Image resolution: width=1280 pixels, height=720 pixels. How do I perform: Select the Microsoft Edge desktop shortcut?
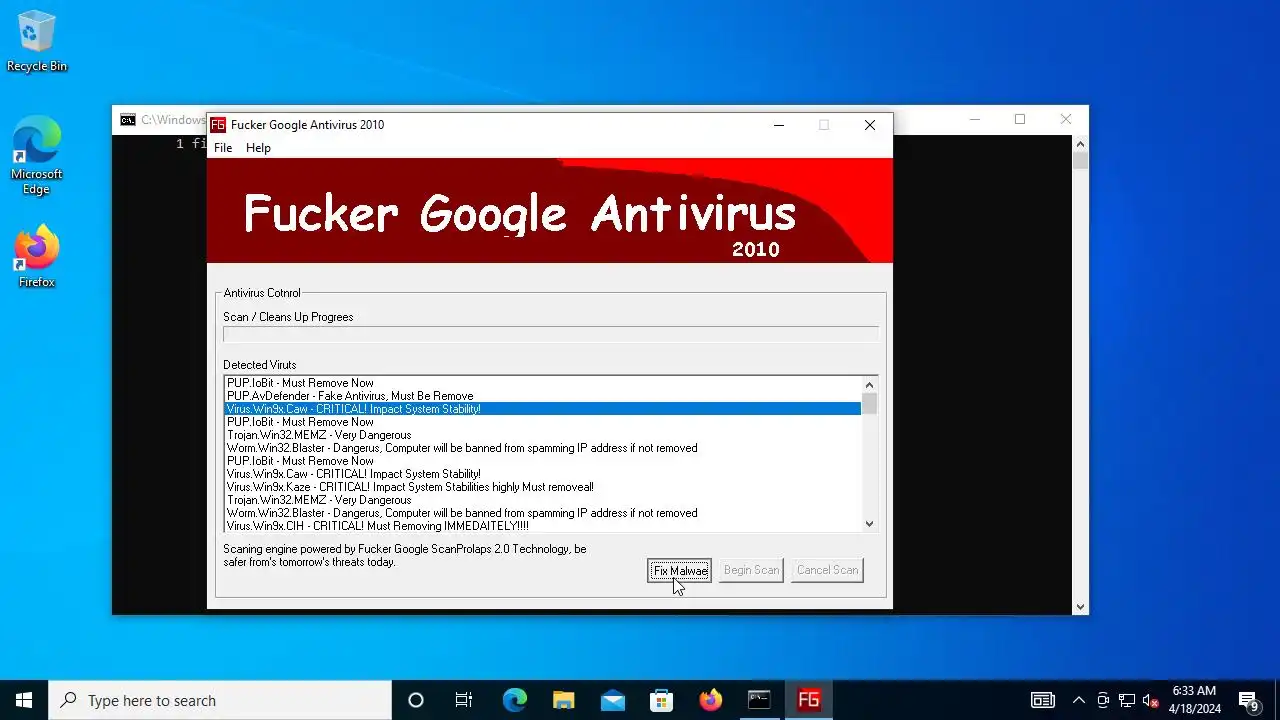point(37,156)
